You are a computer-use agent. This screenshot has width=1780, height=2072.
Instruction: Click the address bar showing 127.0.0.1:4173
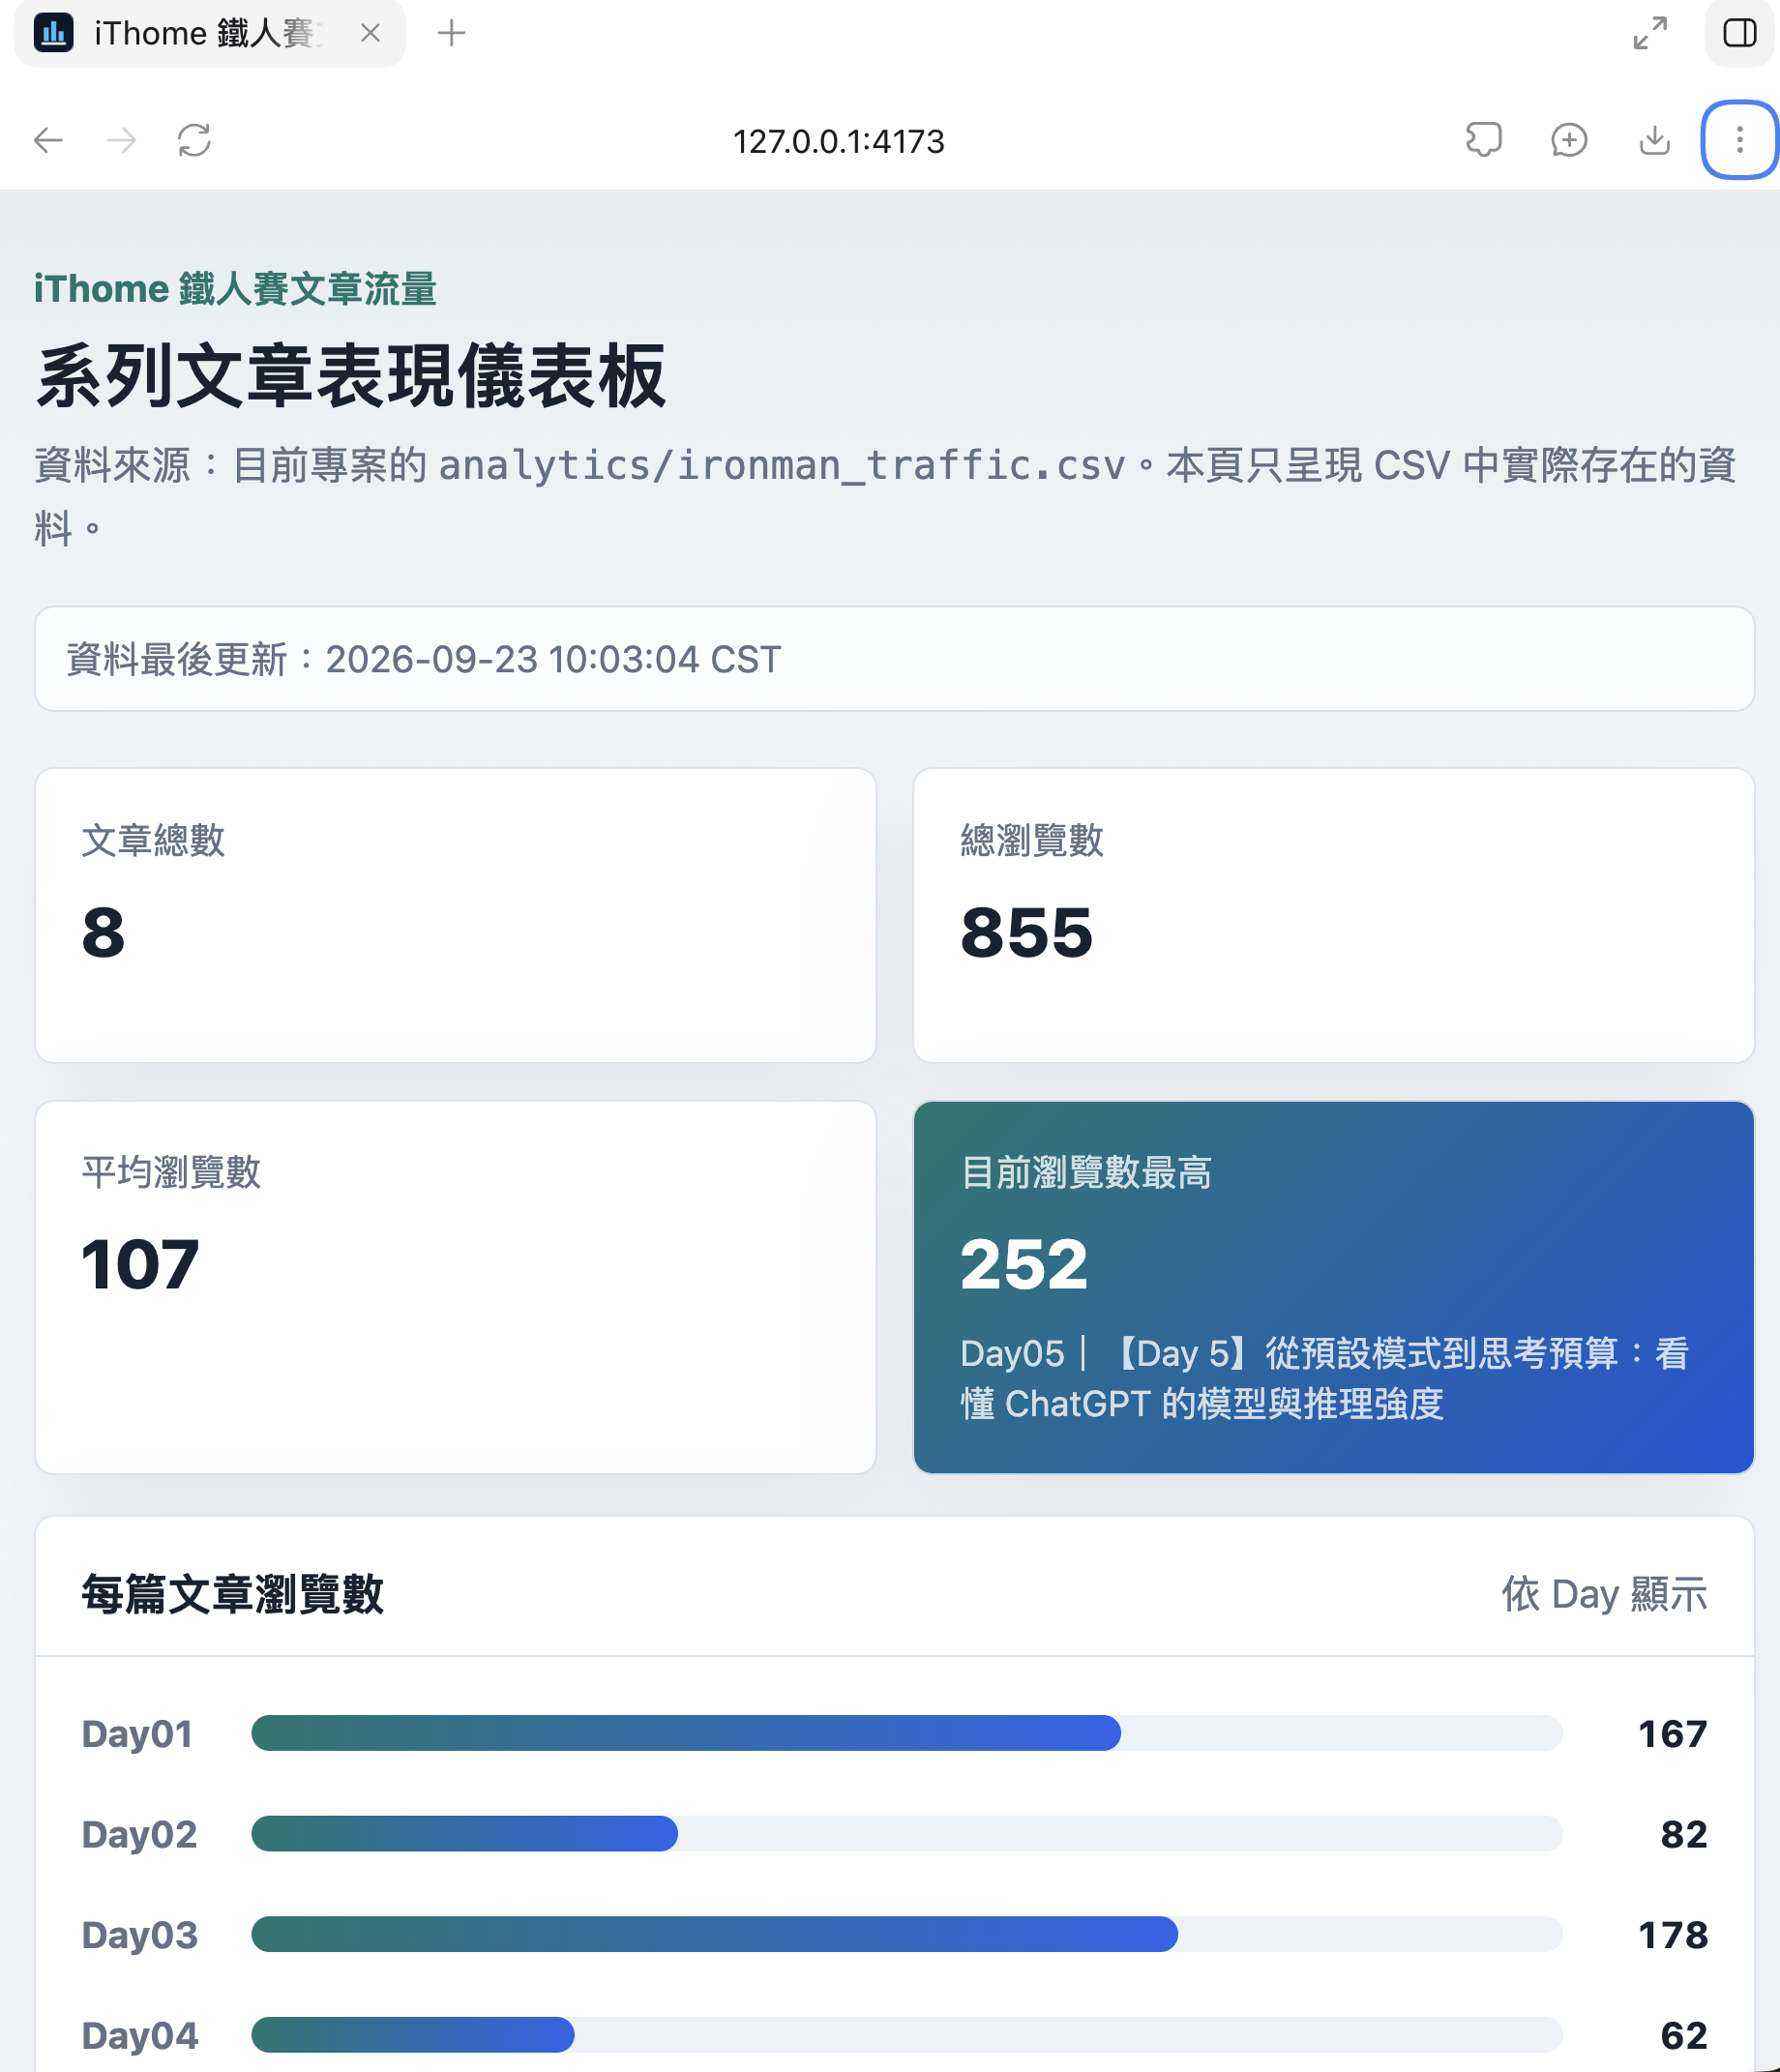point(838,141)
